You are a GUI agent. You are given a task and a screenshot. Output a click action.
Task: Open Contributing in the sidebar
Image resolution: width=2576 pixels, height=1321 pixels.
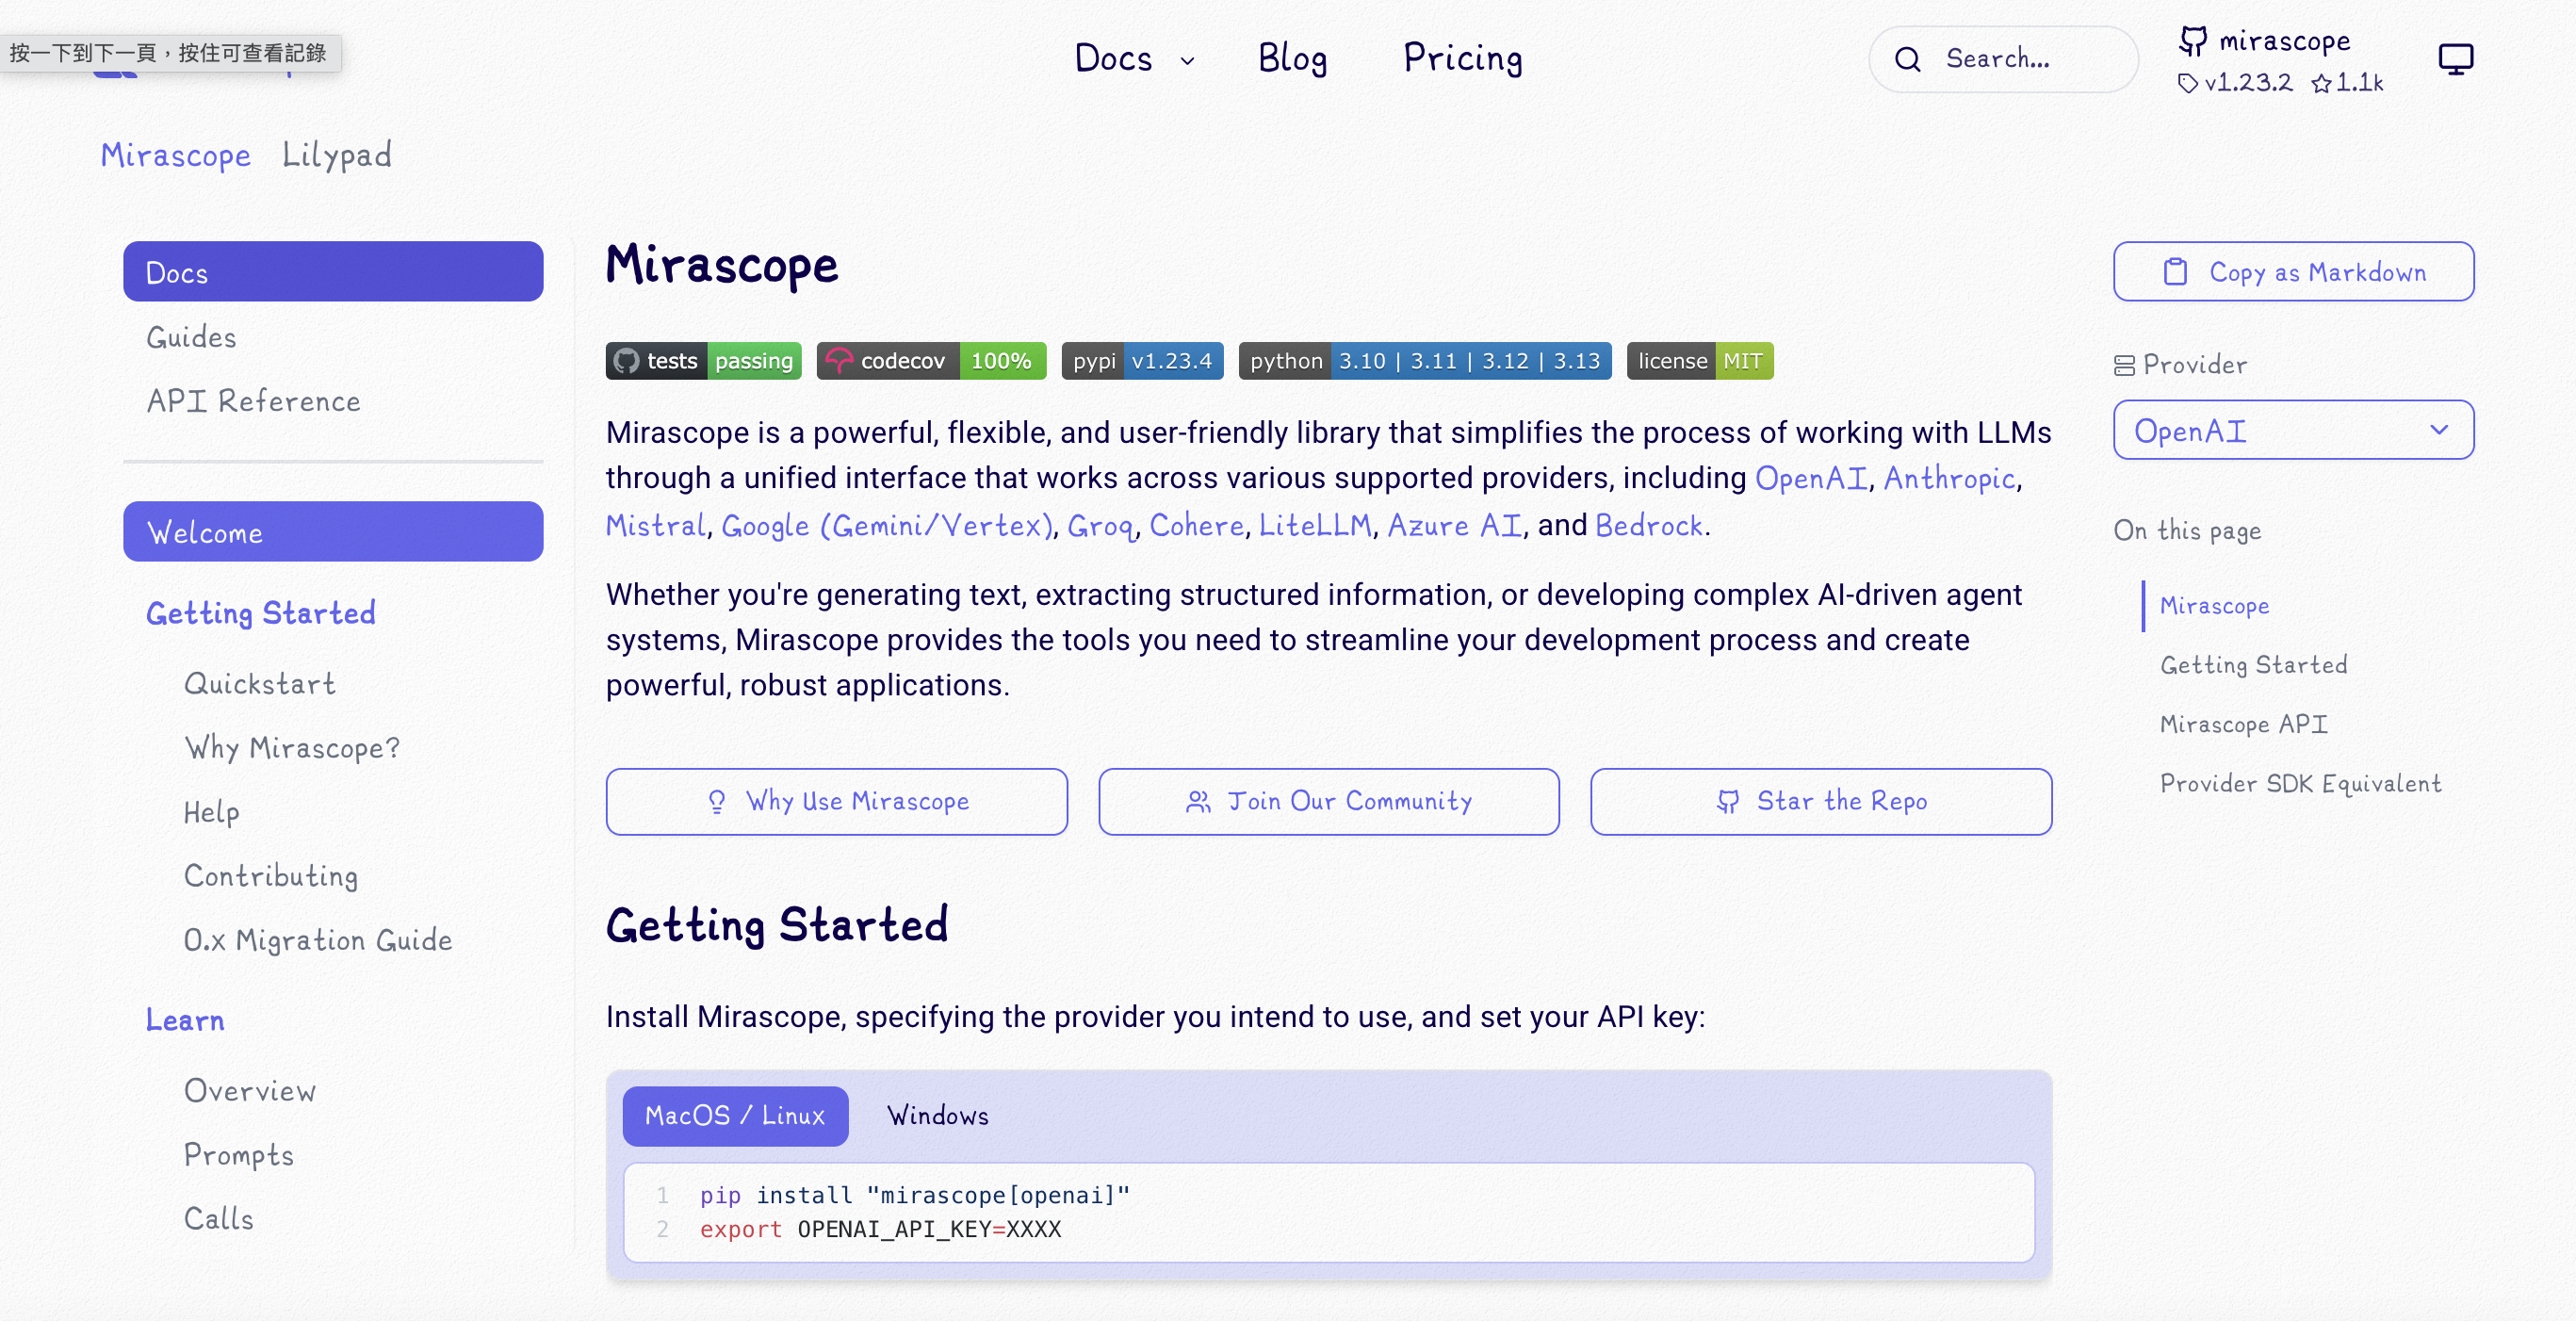(x=270, y=876)
